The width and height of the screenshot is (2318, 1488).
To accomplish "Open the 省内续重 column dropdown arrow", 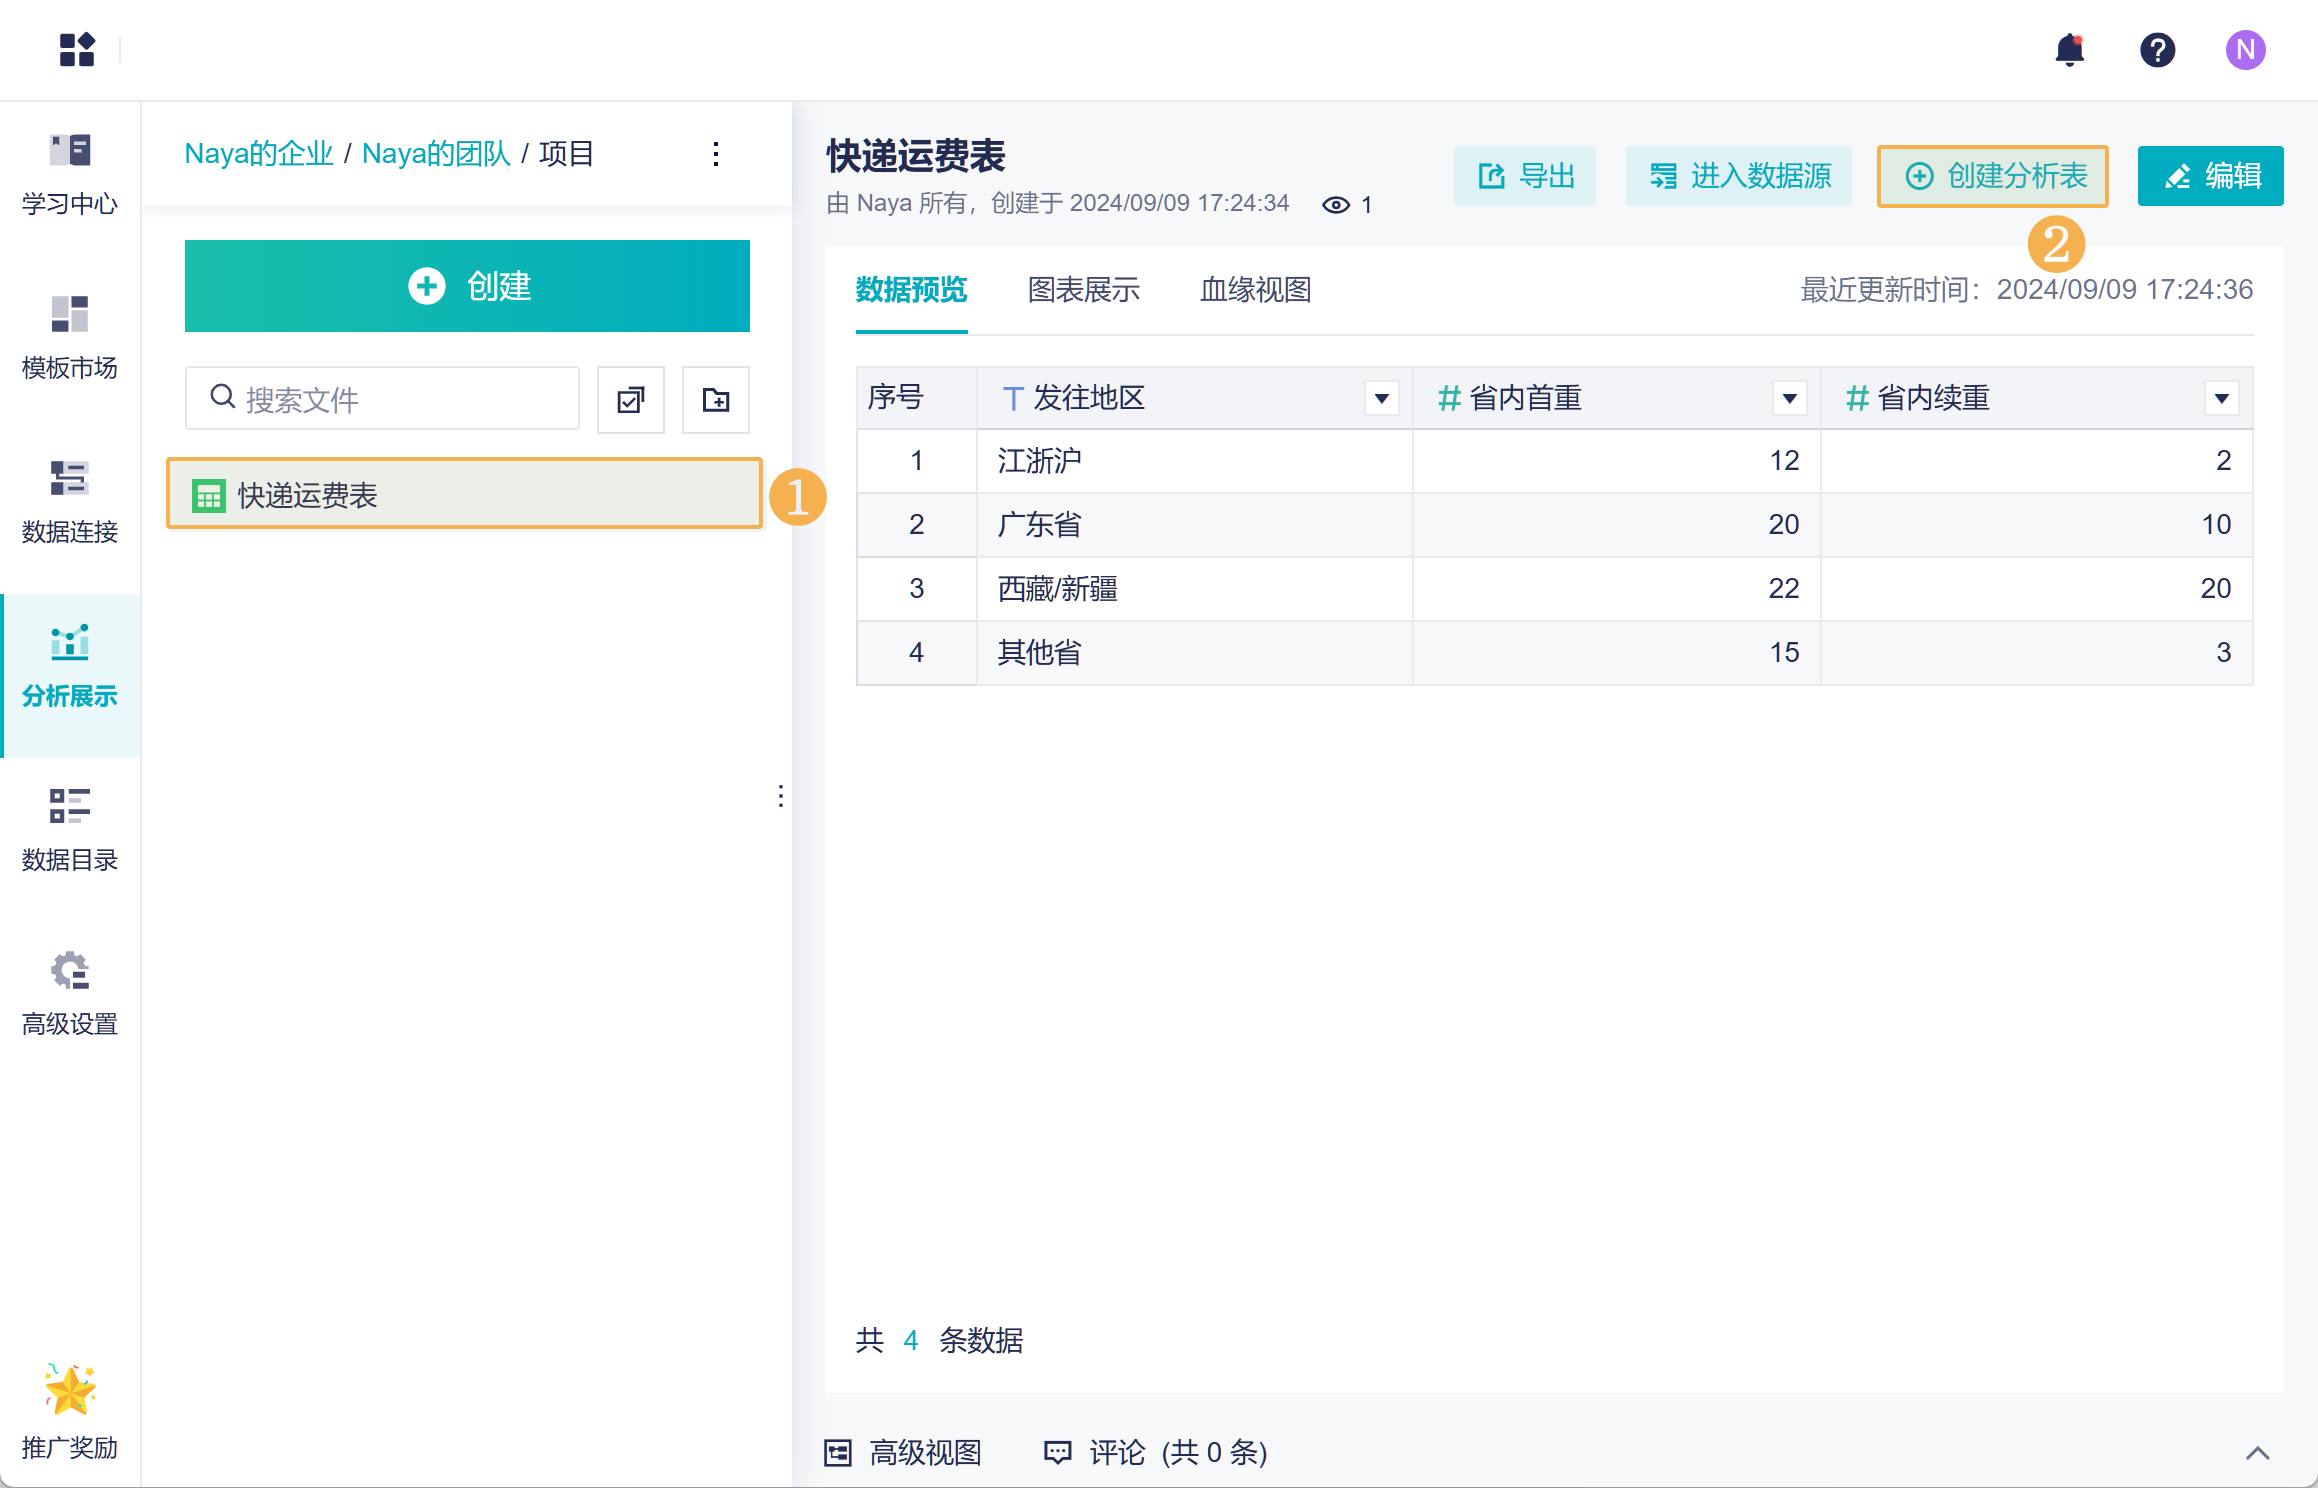I will (2222, 399).
